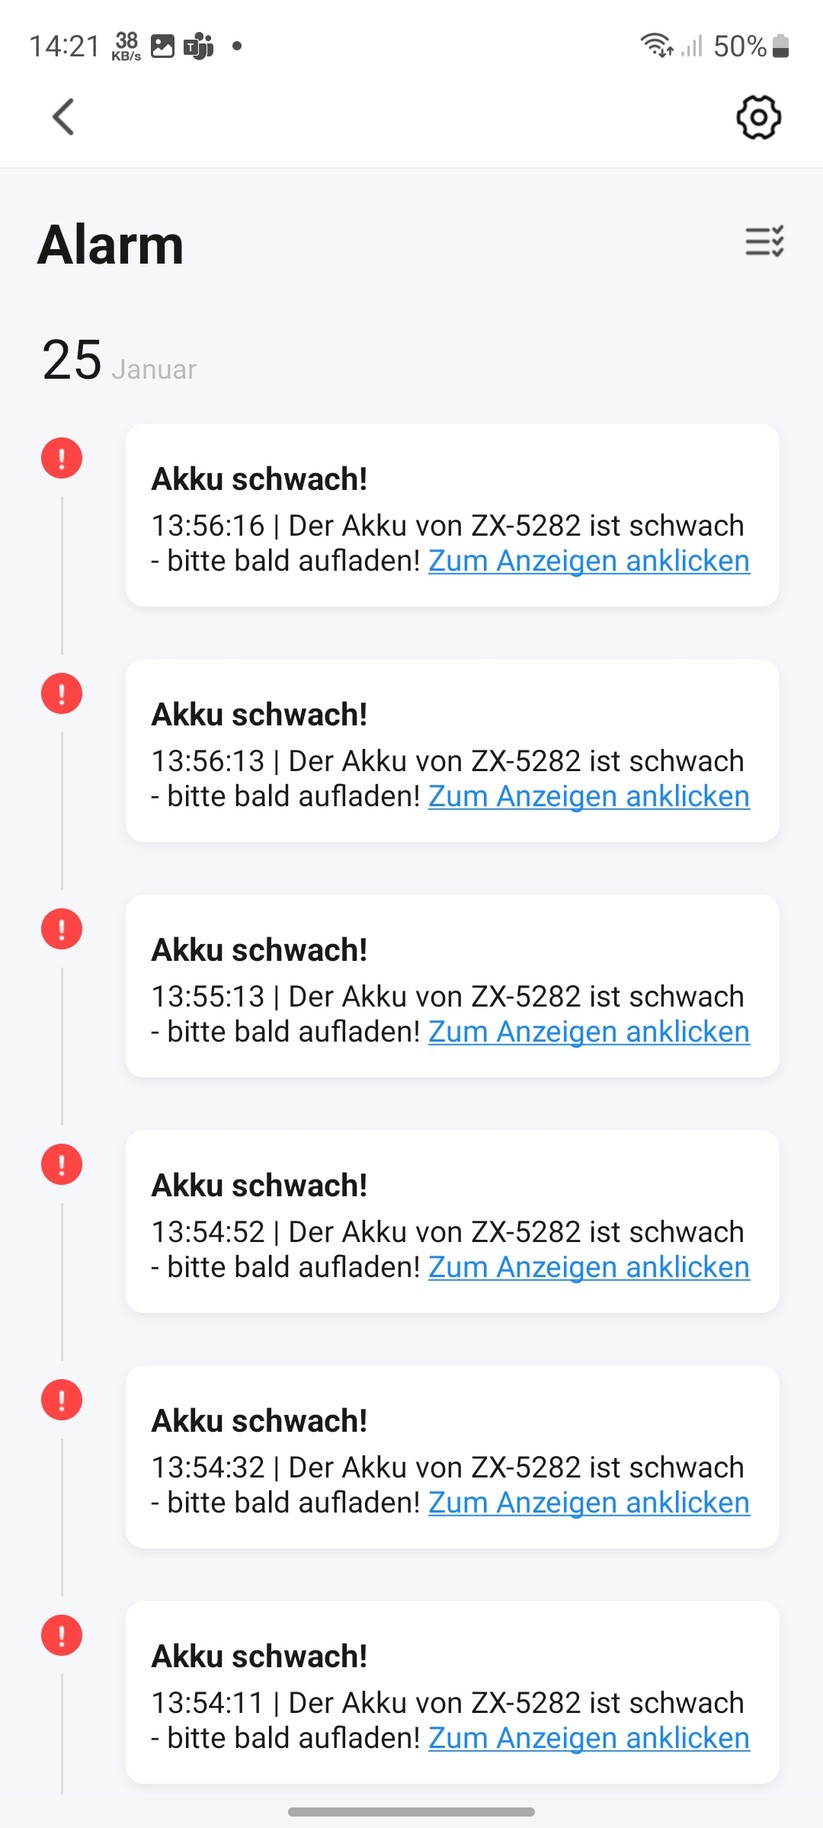Follow the view link for 13:54:32 alarm
The height and width of the screenshot is (1828, 823).
point(588,1503)
